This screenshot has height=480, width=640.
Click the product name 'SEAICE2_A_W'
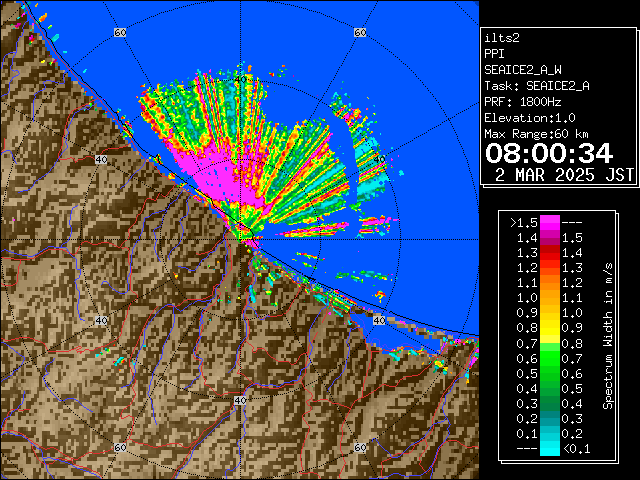click(523, 70)
